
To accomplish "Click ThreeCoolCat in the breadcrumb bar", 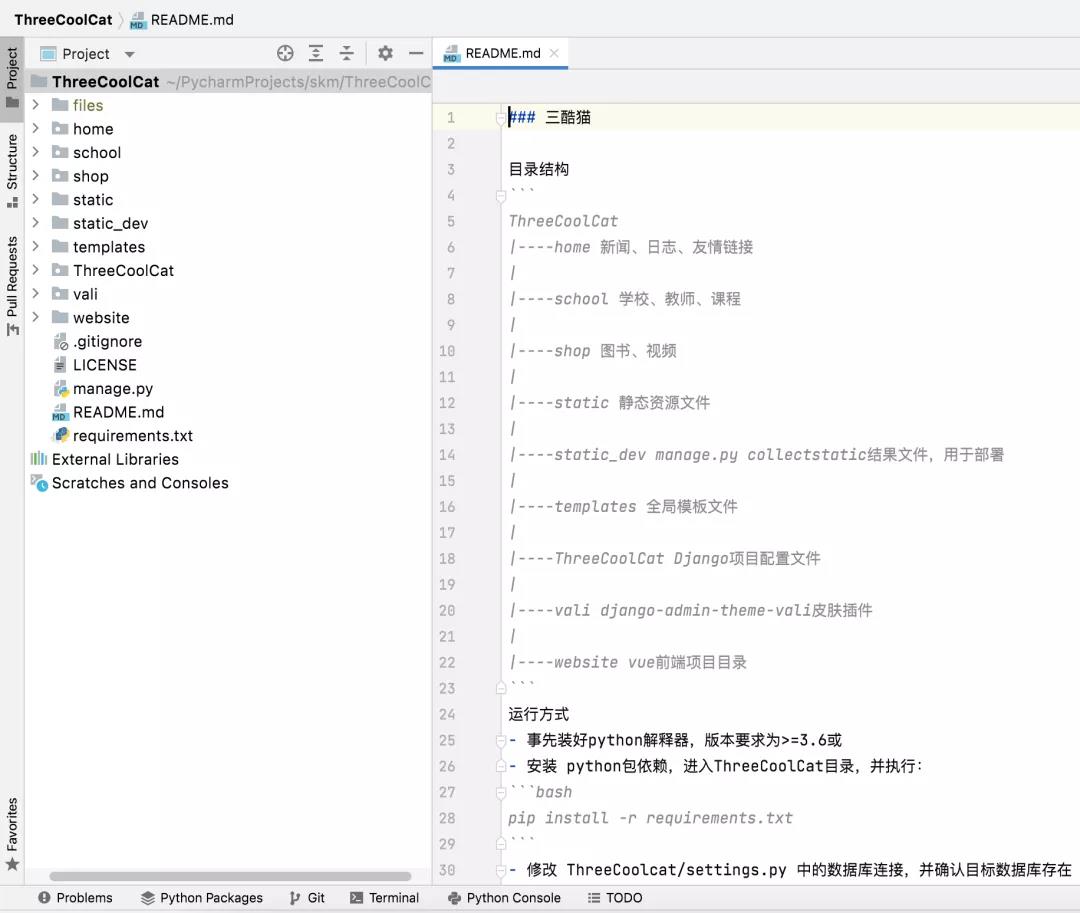I will (x=63, y=19).
